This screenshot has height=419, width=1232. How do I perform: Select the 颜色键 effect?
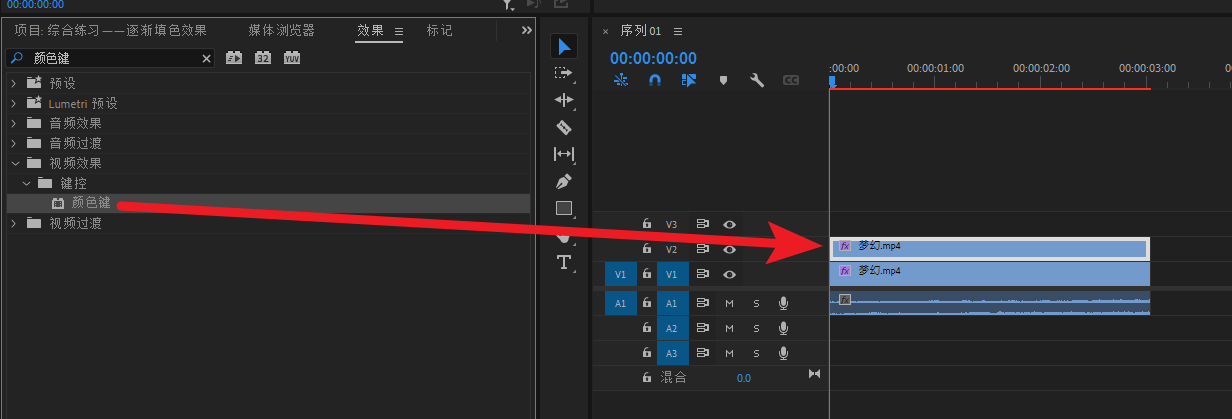click(91, 203)
